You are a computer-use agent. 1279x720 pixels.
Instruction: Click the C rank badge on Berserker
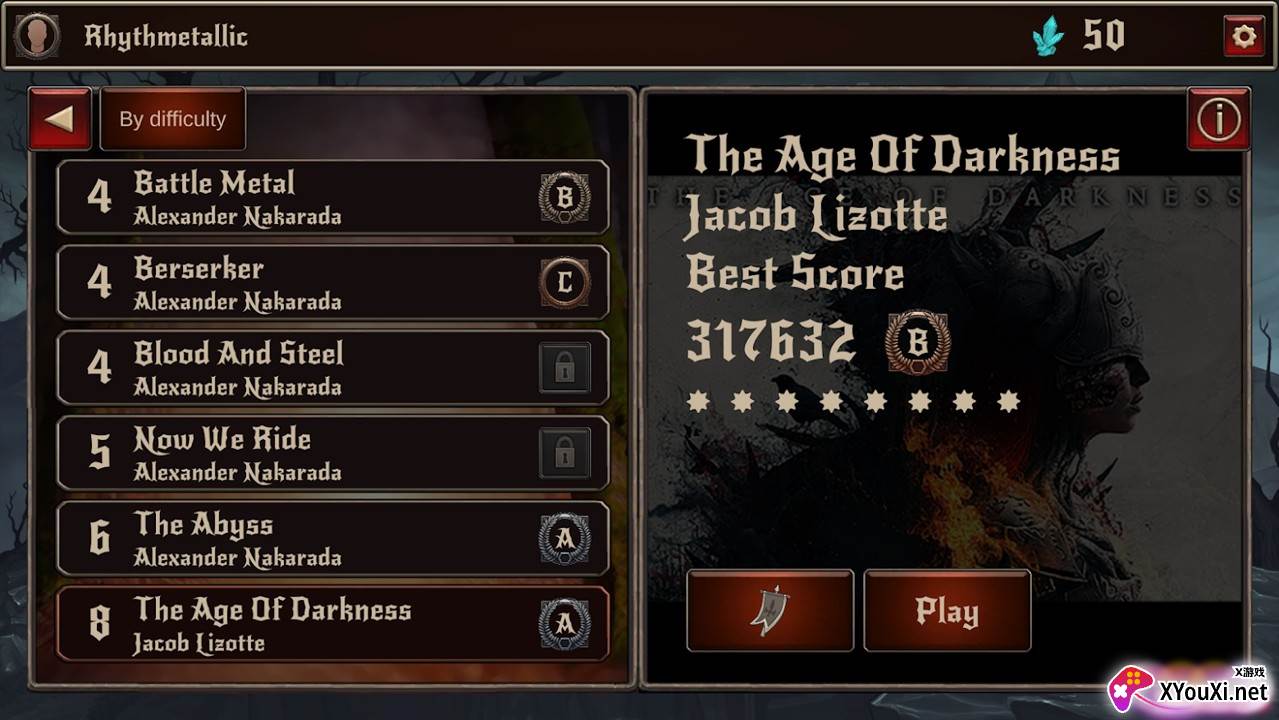click(x=565, y=283)
